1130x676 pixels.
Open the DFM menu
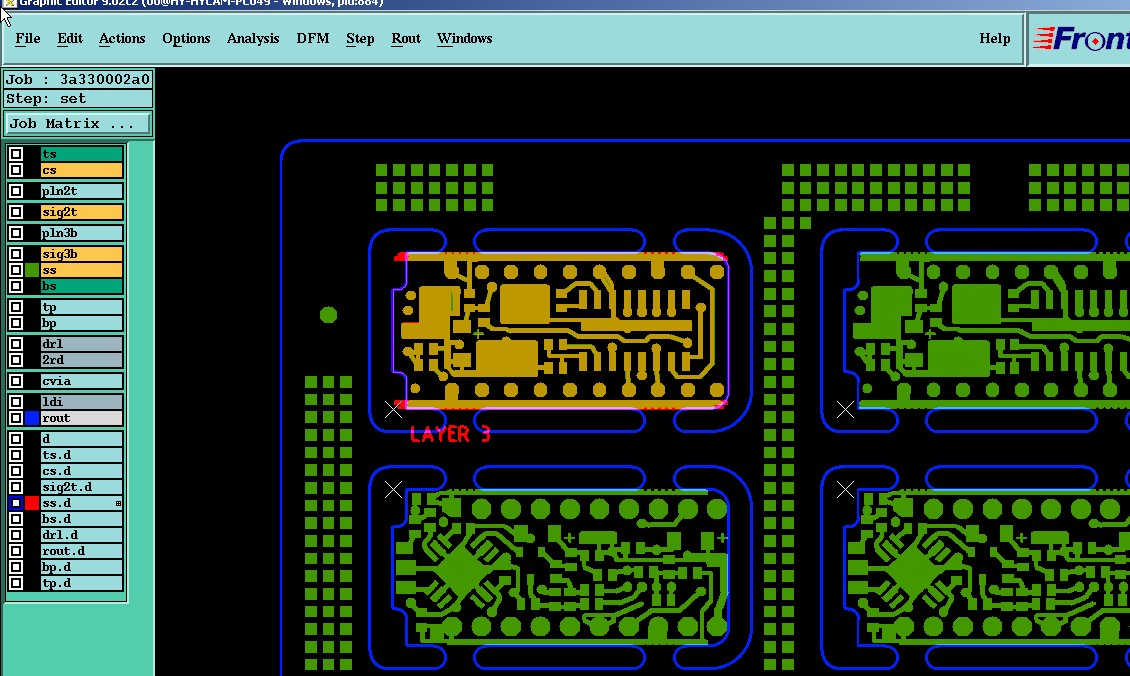[313, 39]
